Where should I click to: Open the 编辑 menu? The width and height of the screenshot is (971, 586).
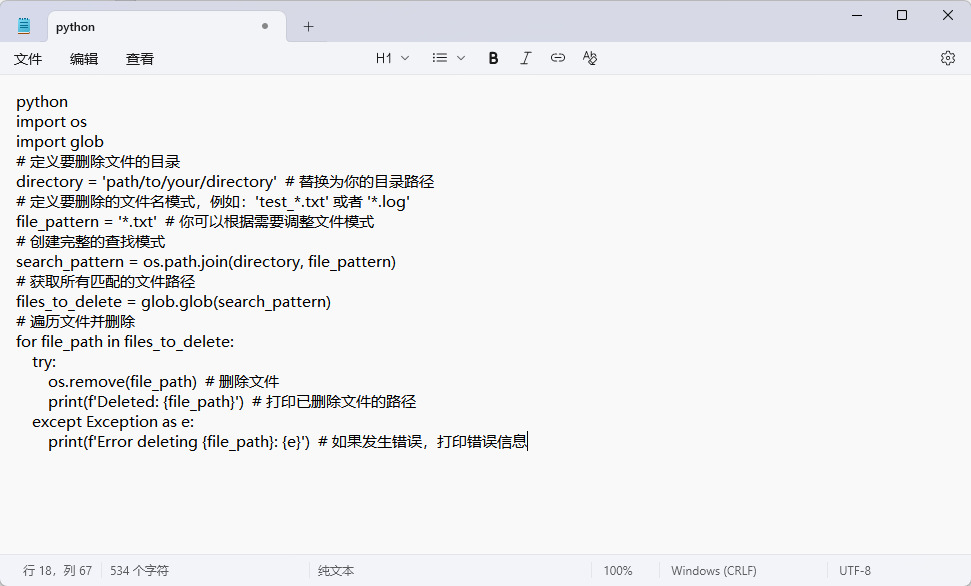pyautogui.click(x=84, y=59)
